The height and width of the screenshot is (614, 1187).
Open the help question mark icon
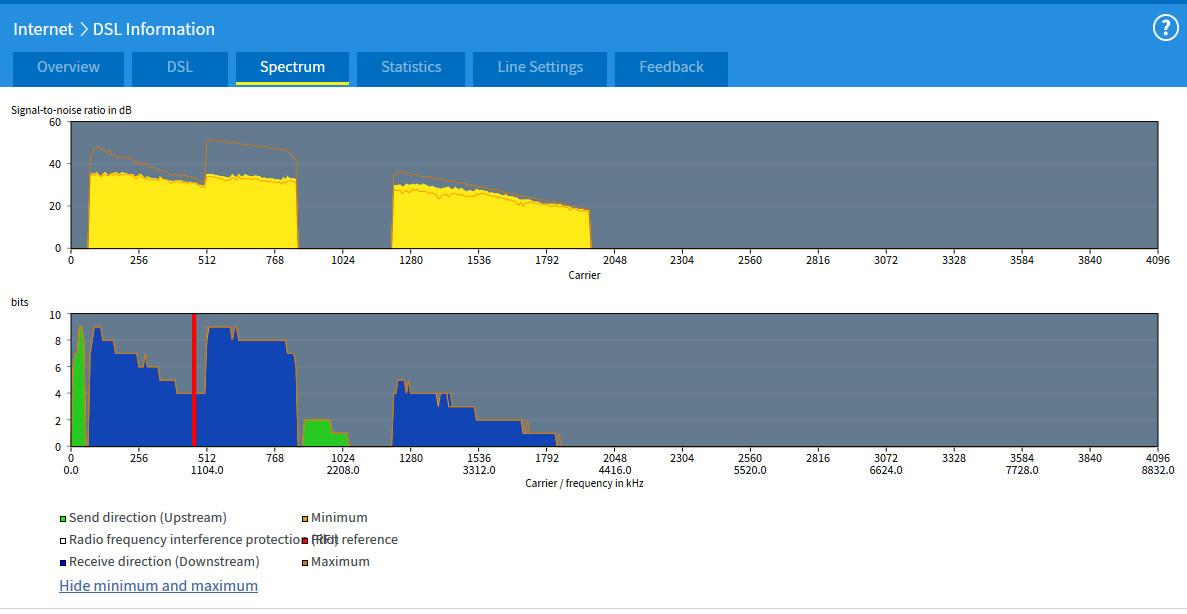click(x=1165, y=28)
